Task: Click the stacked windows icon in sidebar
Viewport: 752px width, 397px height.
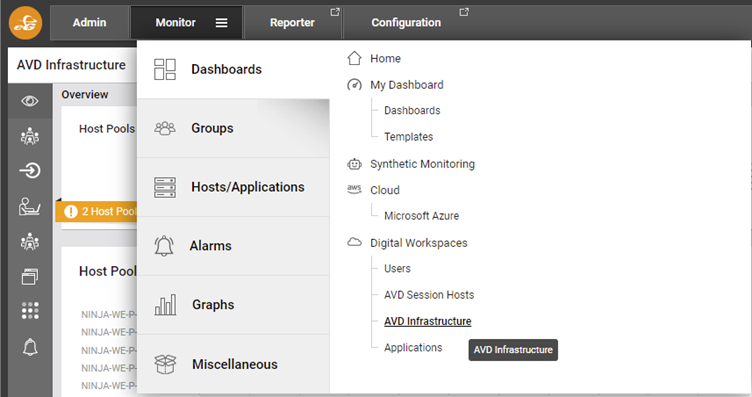Action: tap(30, 276)
